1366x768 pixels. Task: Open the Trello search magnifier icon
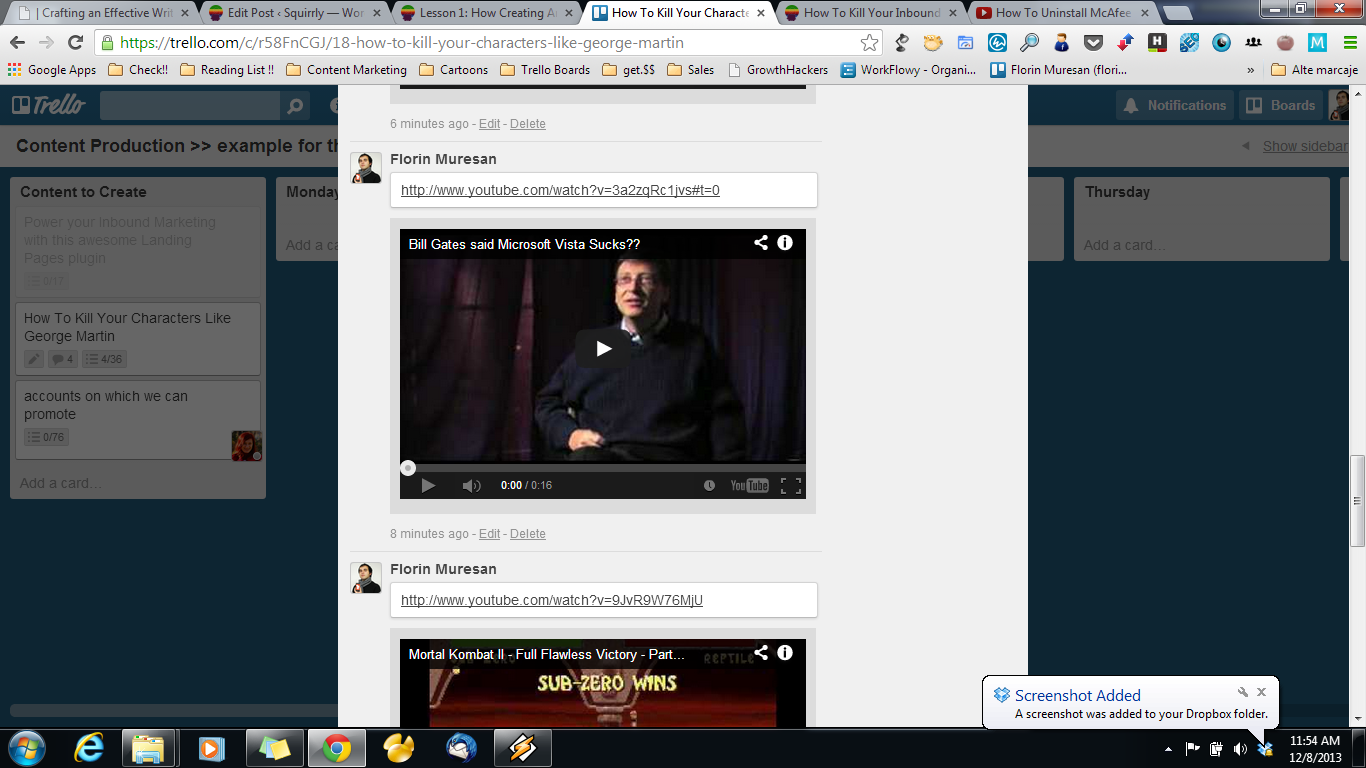point(294,106)
